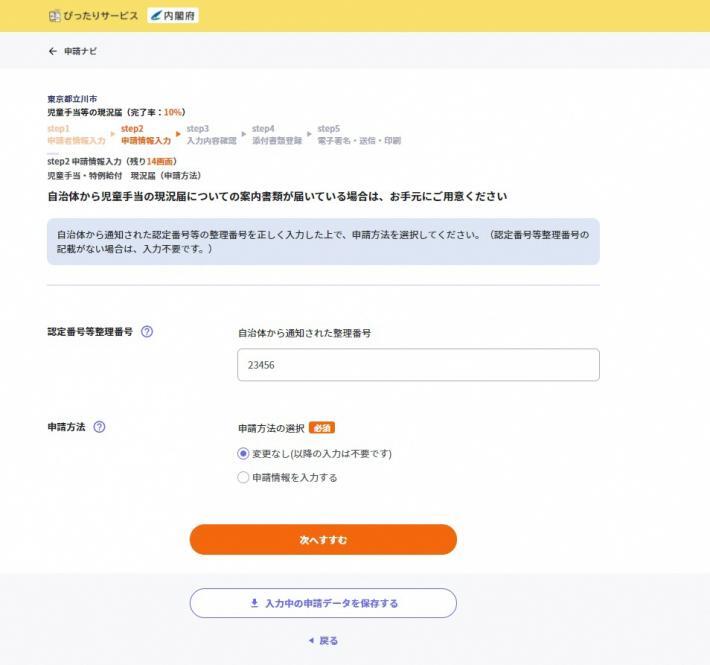
Task: Click the 10% completion rate text
Action: pyautogui.click(x=173, y=112)
